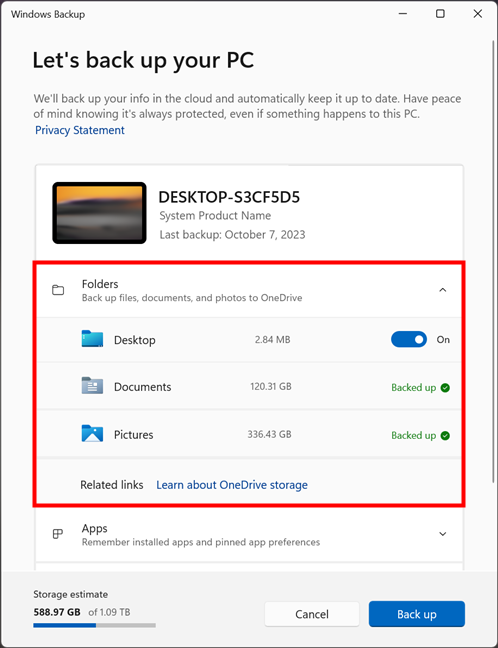Toggle Desktop folder backup switch
This screenshot has height=648, width=498.
click(409, 340)
